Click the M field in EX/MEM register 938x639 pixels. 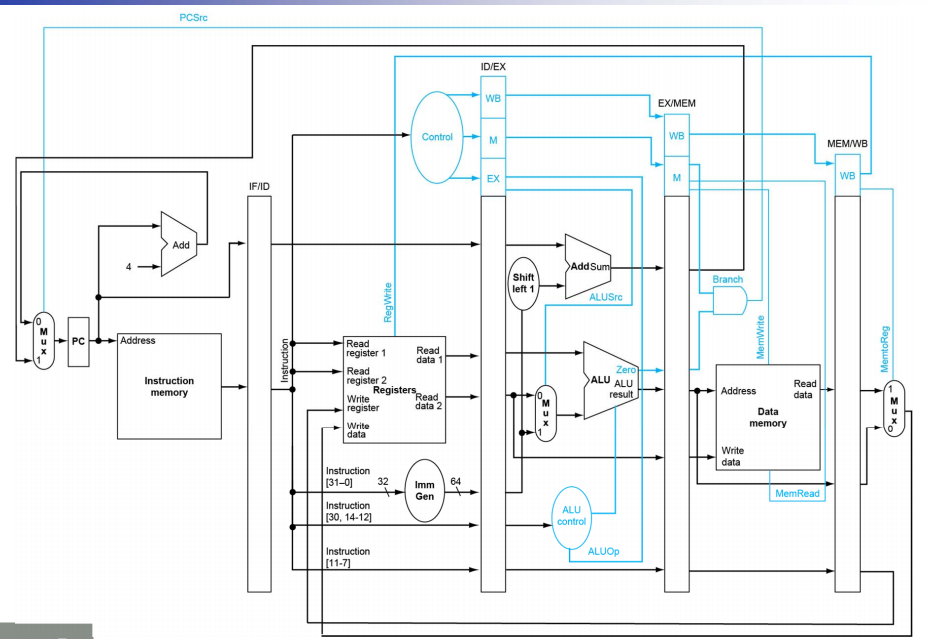(x=677, y=178)
